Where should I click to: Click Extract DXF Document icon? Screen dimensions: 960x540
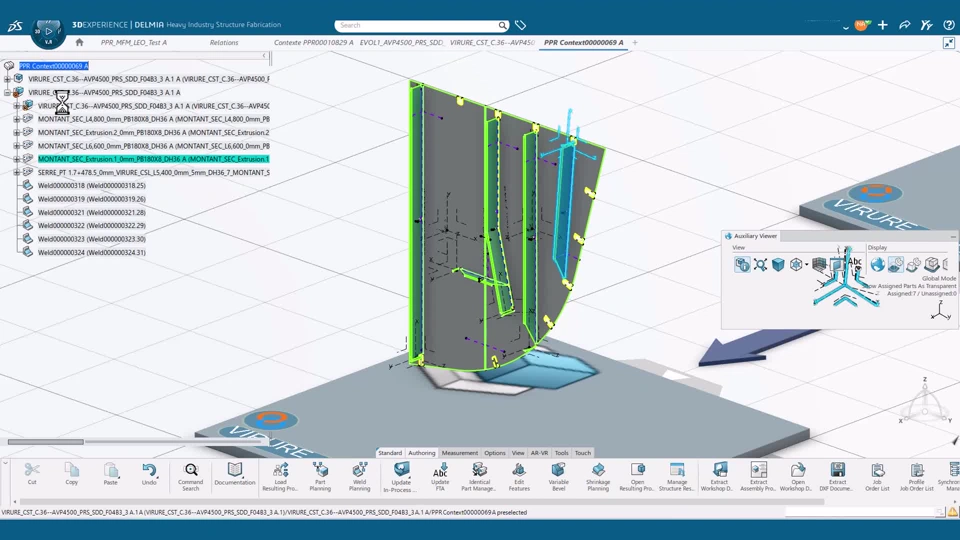click(x=838, y=470)
